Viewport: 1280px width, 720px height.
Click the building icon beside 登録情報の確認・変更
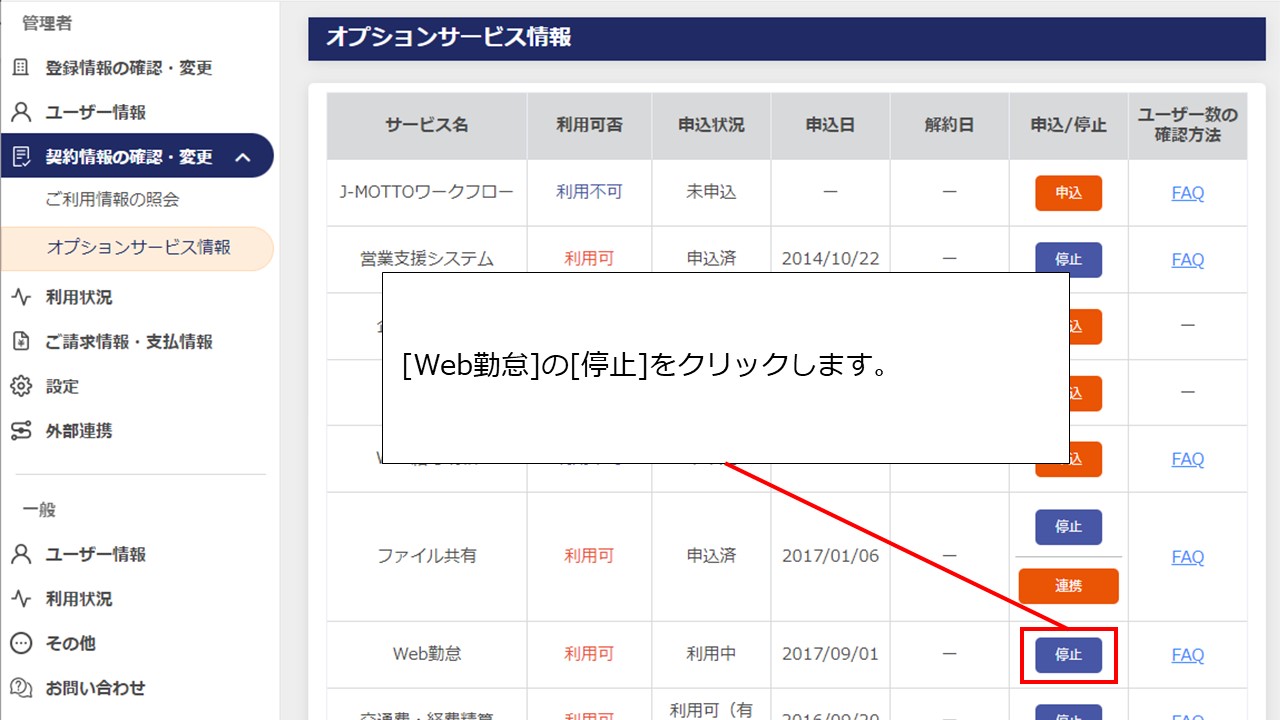point(21,68)
